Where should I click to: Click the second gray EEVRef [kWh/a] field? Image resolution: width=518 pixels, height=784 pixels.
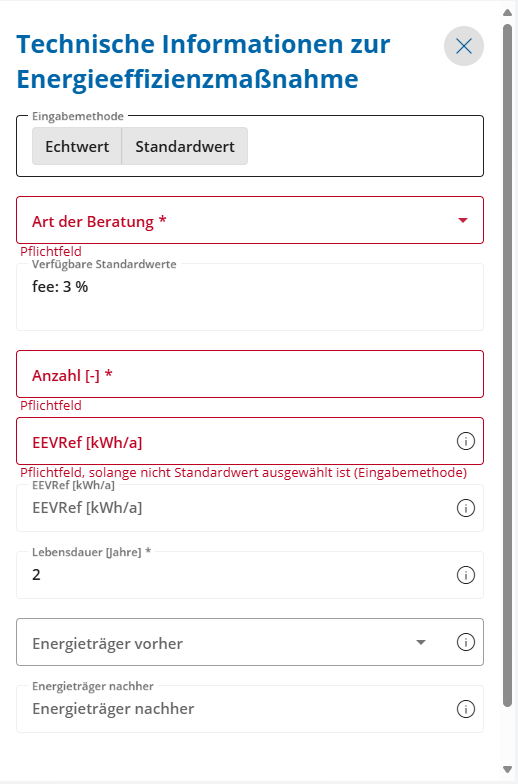click(x=250, y=508)
